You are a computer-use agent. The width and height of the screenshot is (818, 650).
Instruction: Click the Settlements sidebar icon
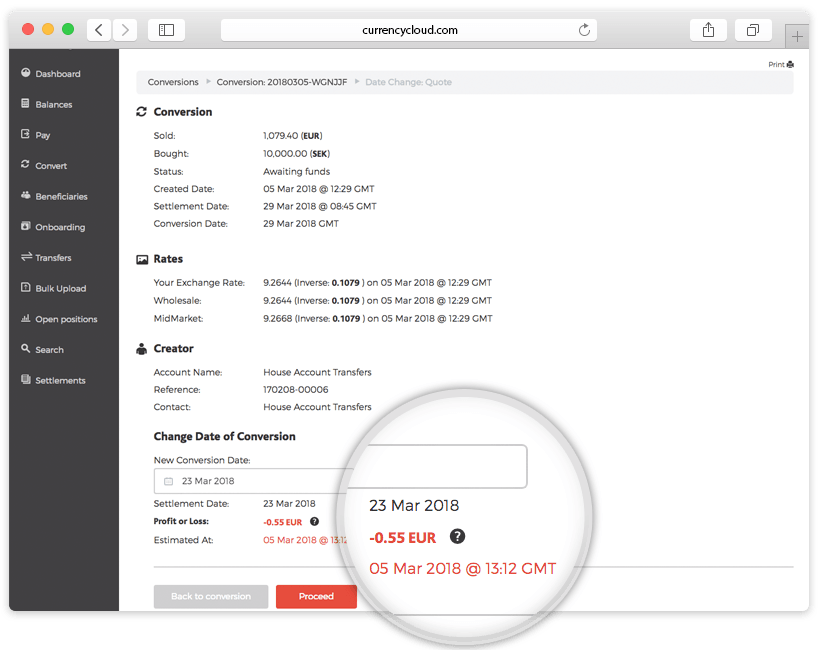(26, 379)
